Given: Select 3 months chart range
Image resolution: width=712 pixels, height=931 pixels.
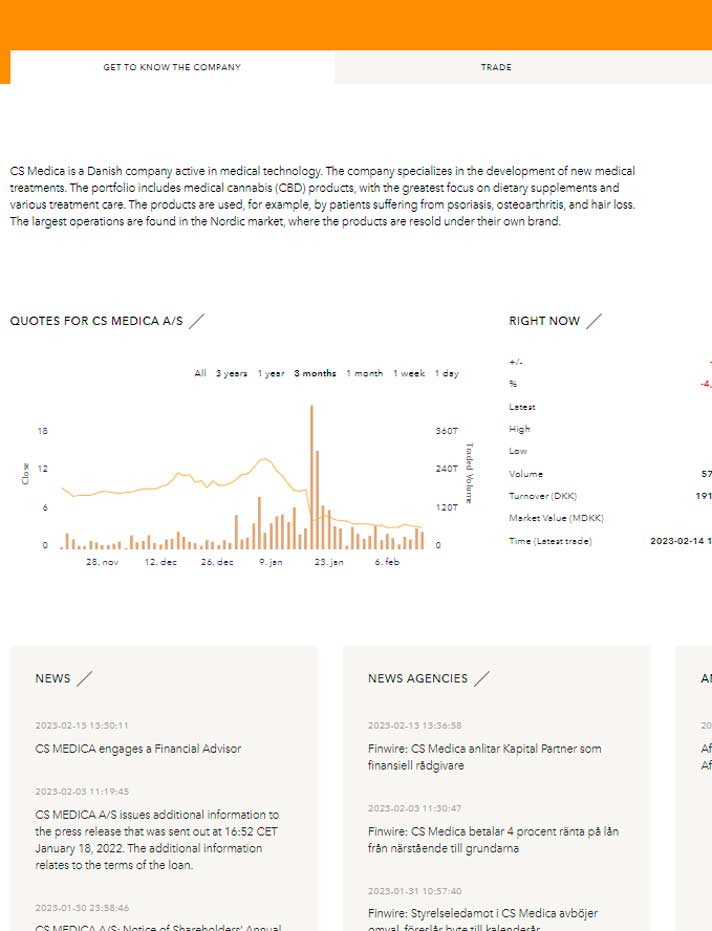Looking at the screenshot, I should click(315, 373).
